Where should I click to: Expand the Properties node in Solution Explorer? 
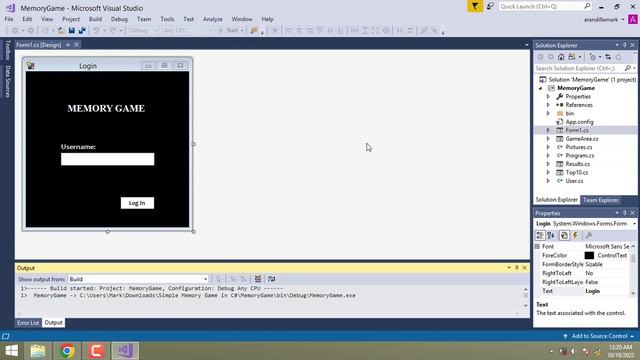(548, 97)
